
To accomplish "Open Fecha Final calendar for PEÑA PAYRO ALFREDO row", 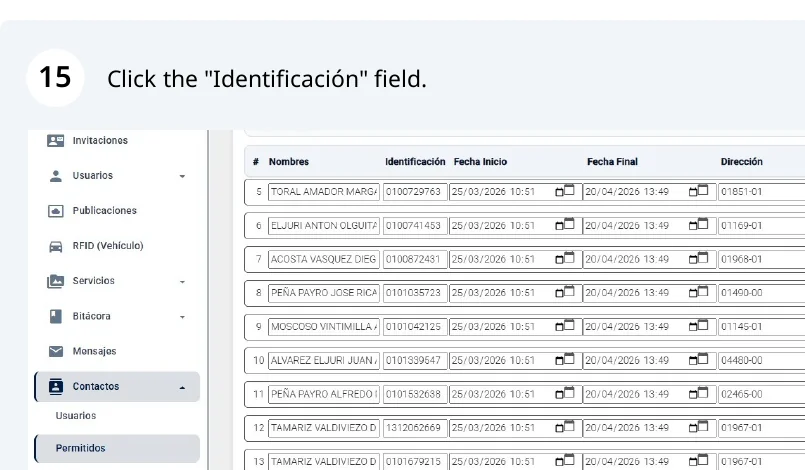I will click(x=698, y=393).
